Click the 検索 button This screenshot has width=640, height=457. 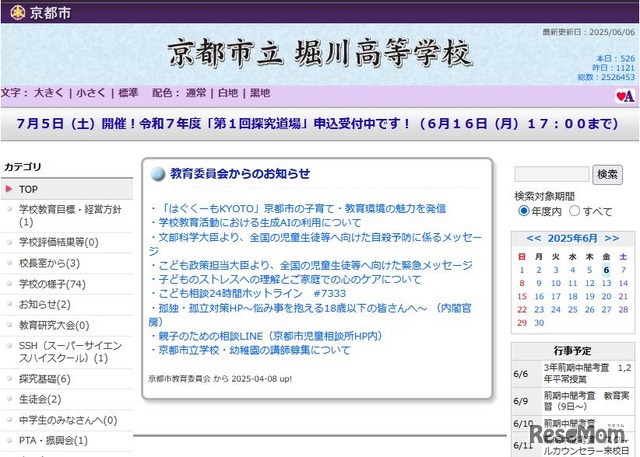(x=607, y=175)
